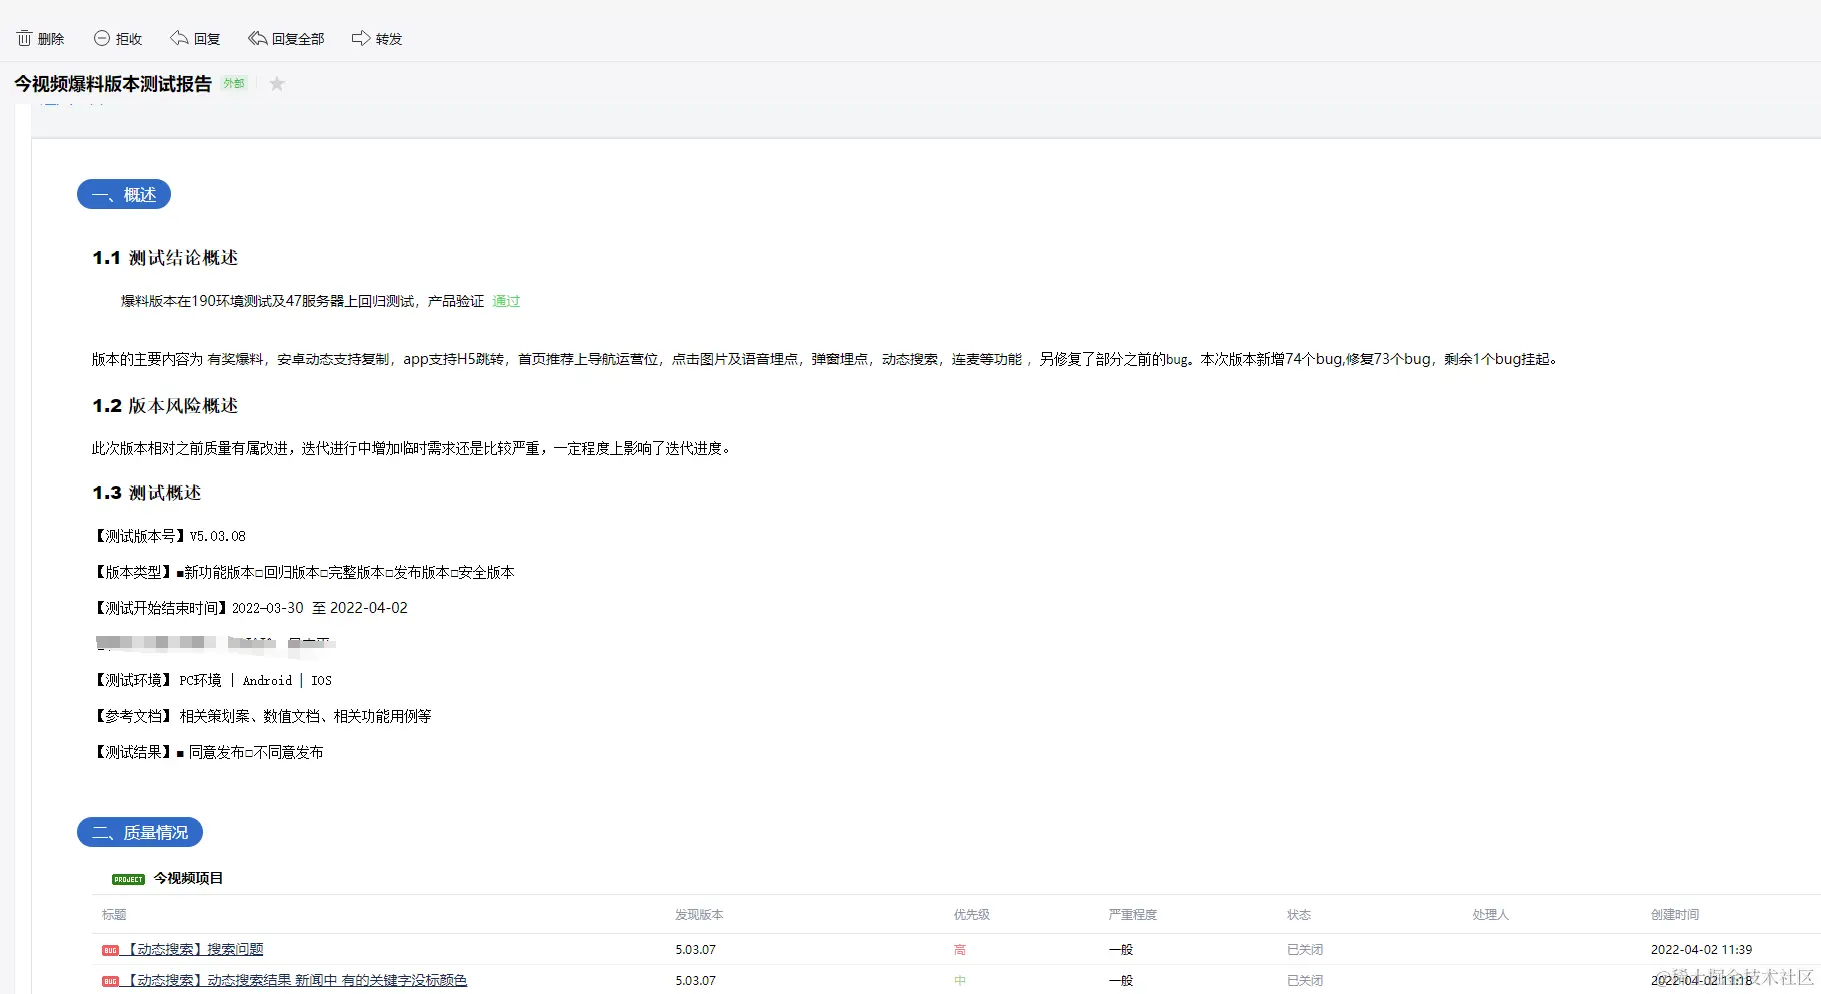
Task: Click the forward (转发) arrow icon
Action: point(361,38)
